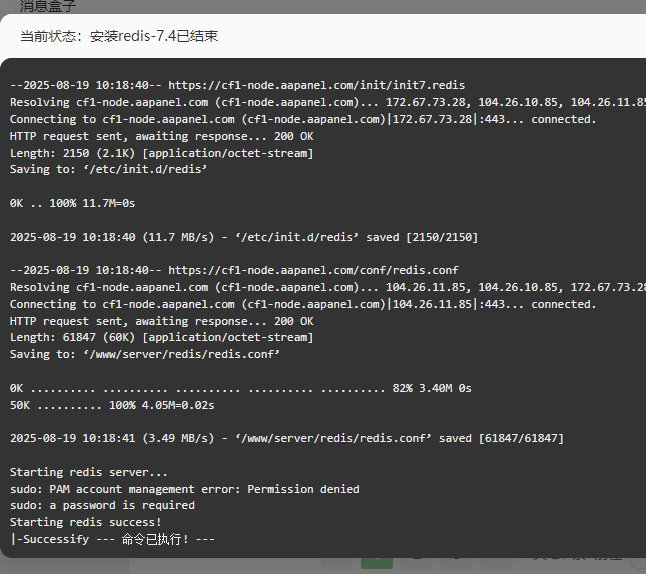
Task: Click the 'Starting redis success!' line
Action: pos(85,522)
